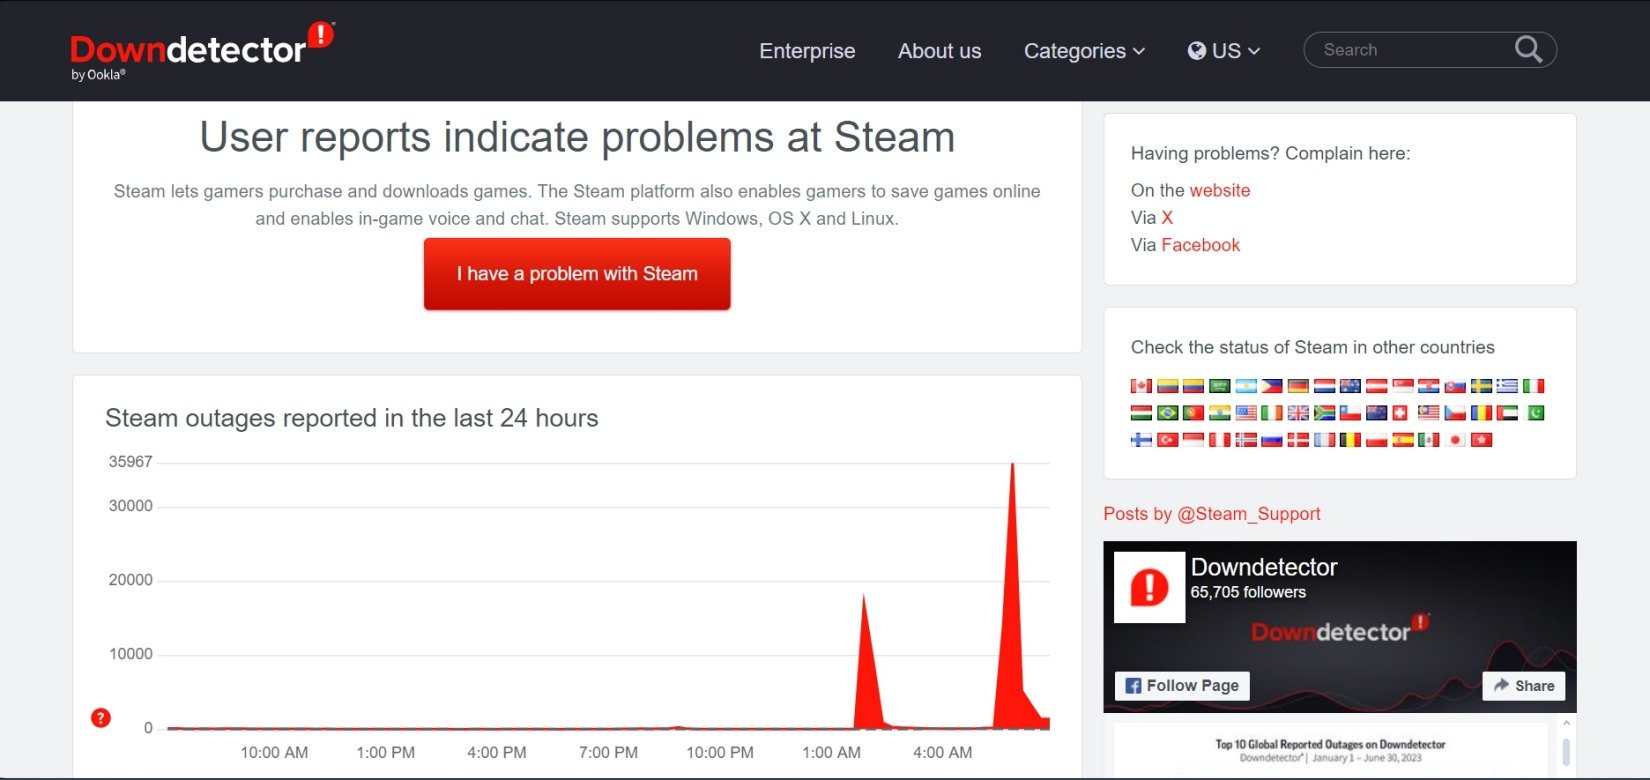Screen dimensions: 1650x780
Task: Open the Steam website complaint link
Action: (x=1219, y=190)
